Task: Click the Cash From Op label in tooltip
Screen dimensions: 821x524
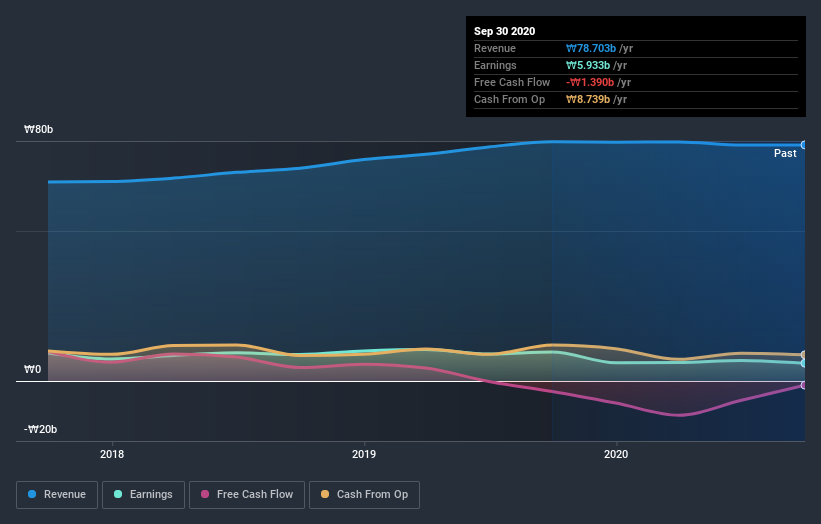Action: [x=509, y=99]
